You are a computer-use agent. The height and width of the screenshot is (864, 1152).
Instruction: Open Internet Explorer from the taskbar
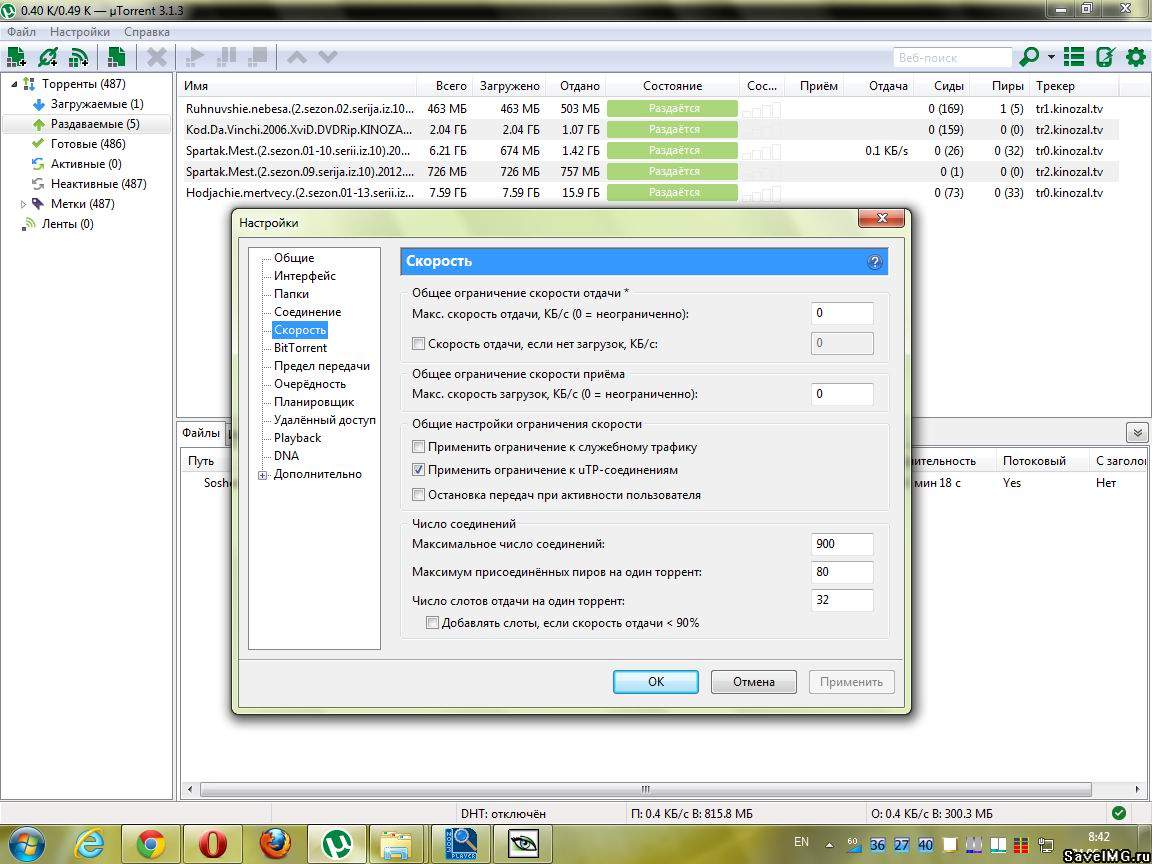pos(89,844)
